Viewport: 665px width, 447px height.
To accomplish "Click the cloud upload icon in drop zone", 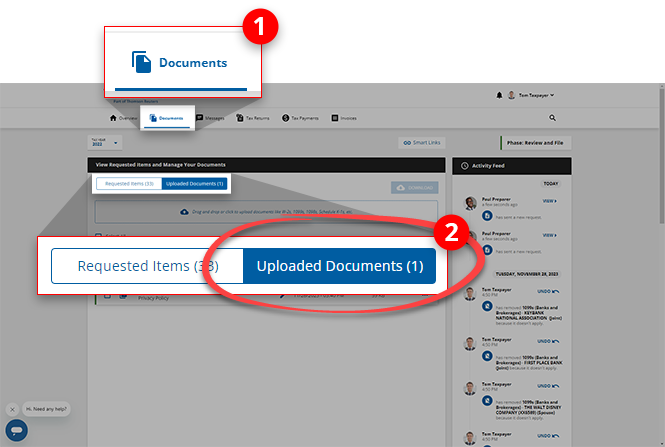I will point(184,212).
